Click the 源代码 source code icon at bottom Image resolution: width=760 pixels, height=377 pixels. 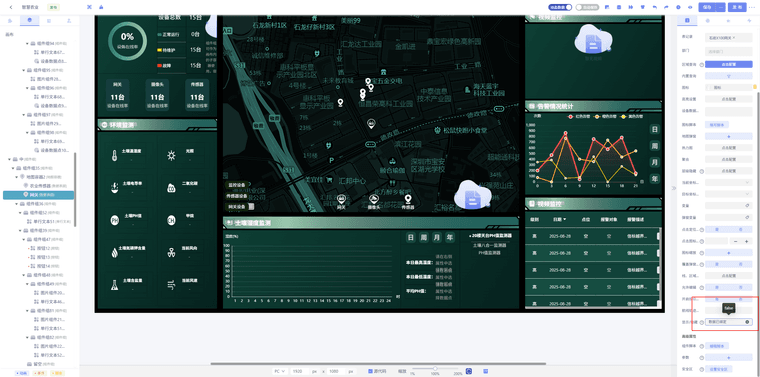tap(370, 371)
